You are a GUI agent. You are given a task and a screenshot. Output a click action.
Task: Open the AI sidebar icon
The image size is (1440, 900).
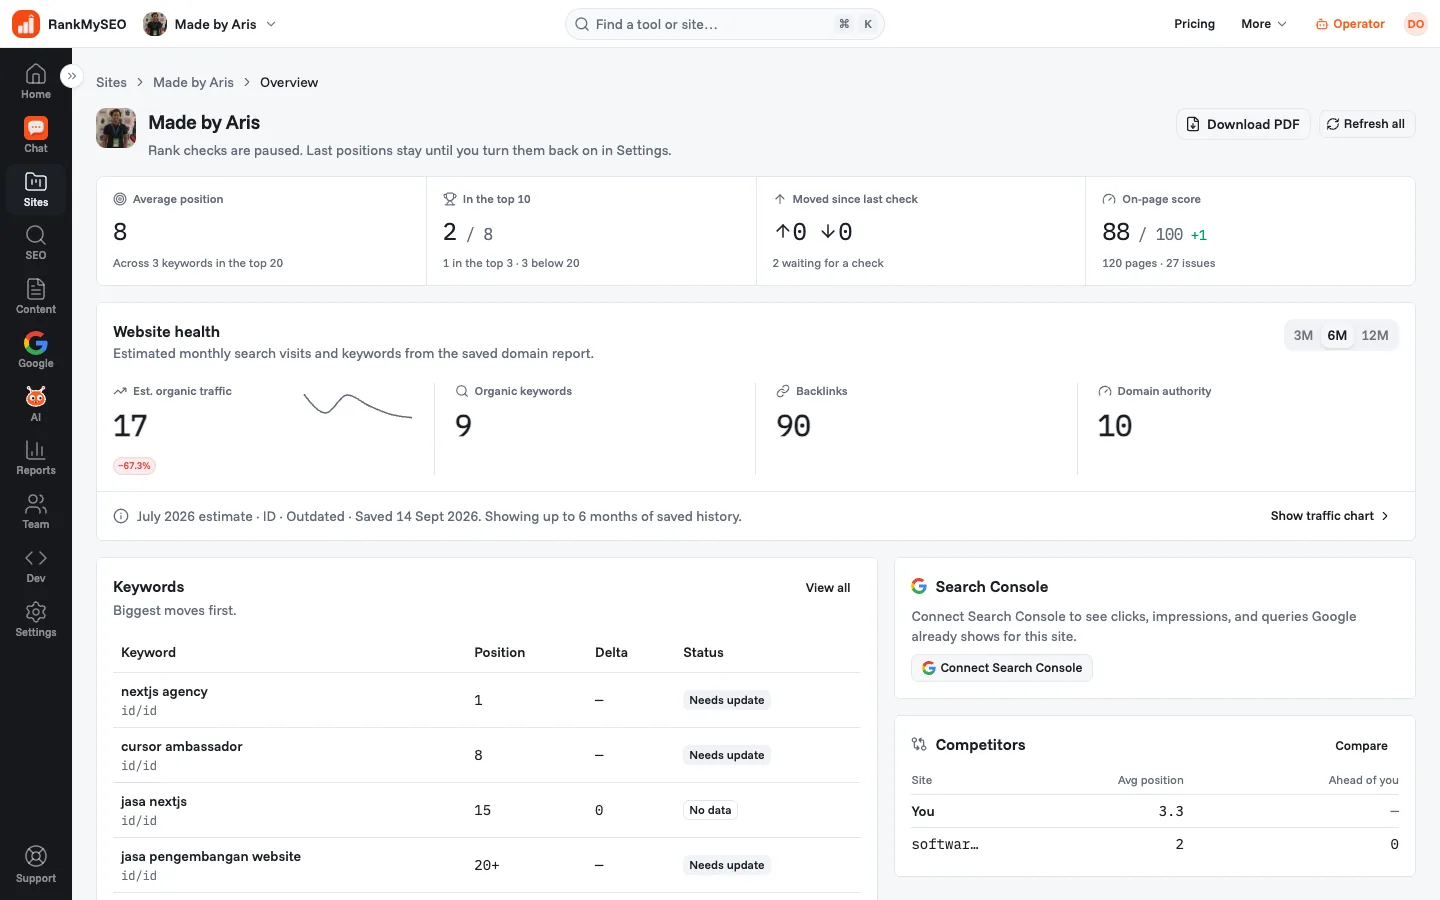[x=36, y=405]
